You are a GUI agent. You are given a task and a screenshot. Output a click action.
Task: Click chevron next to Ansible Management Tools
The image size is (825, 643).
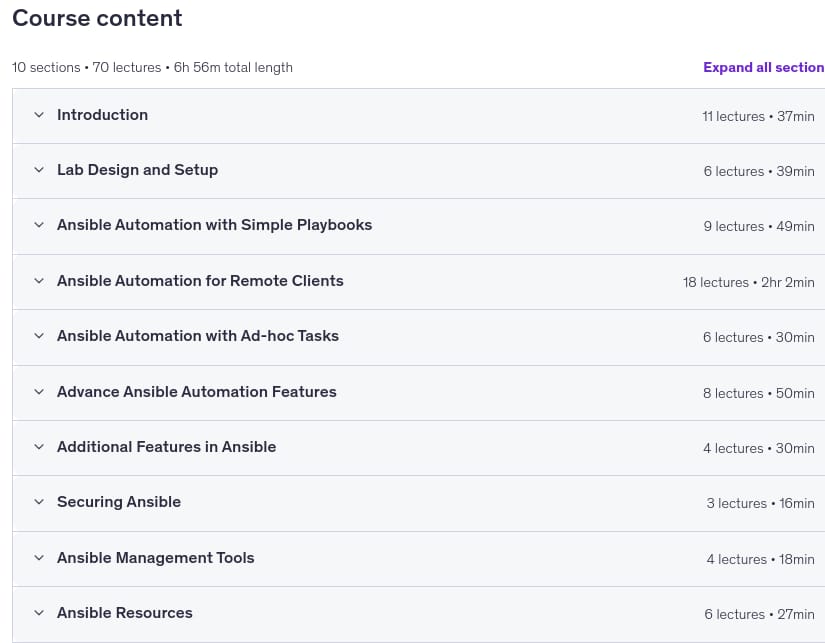point(39,558)
